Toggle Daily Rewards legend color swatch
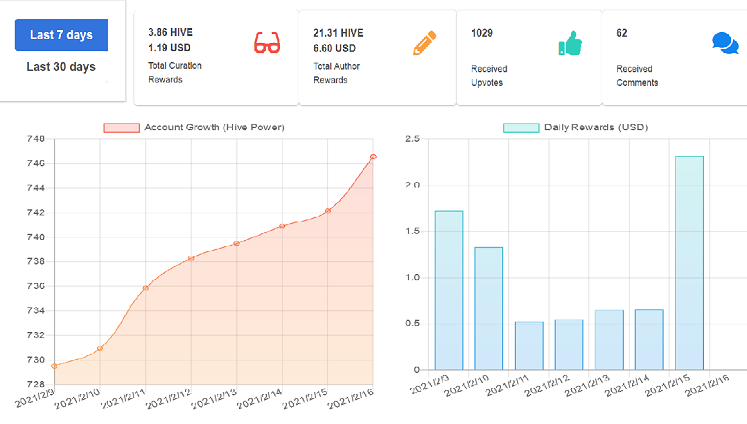 [521, 128]
